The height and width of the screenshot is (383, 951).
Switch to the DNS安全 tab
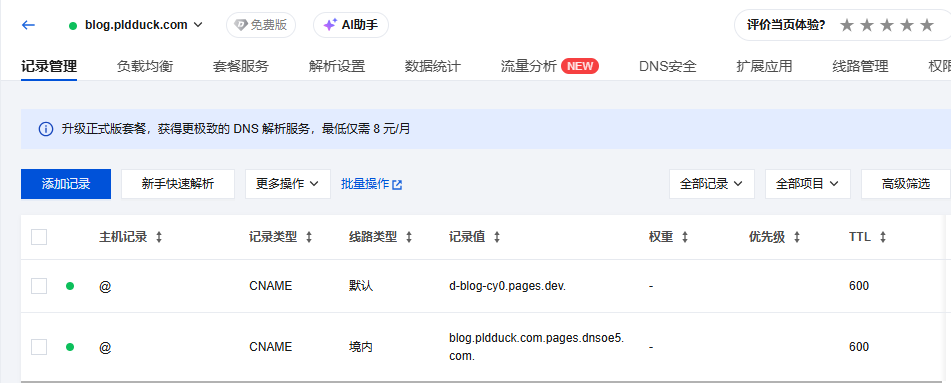click(x=668, y=66)
